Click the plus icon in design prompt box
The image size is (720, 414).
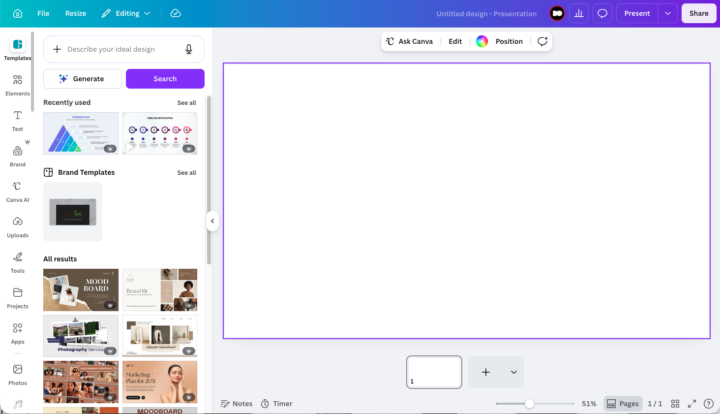pos(57,49)
